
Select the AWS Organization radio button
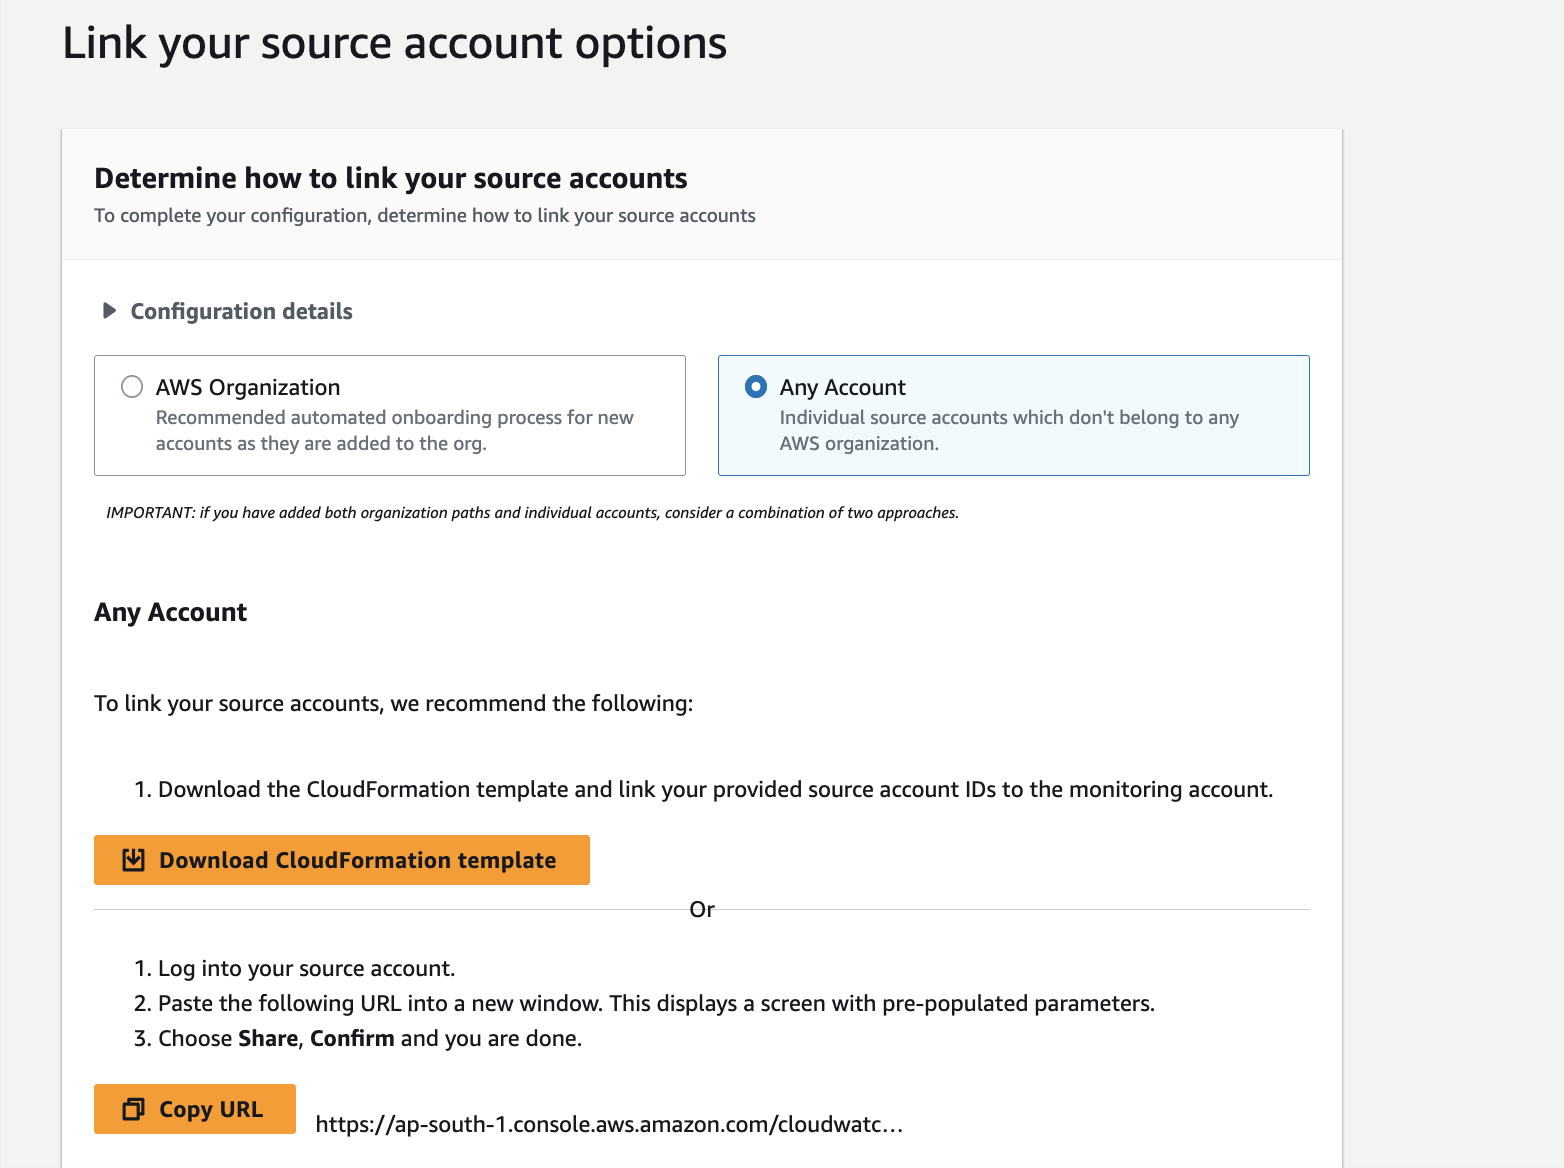coord(132,387)
